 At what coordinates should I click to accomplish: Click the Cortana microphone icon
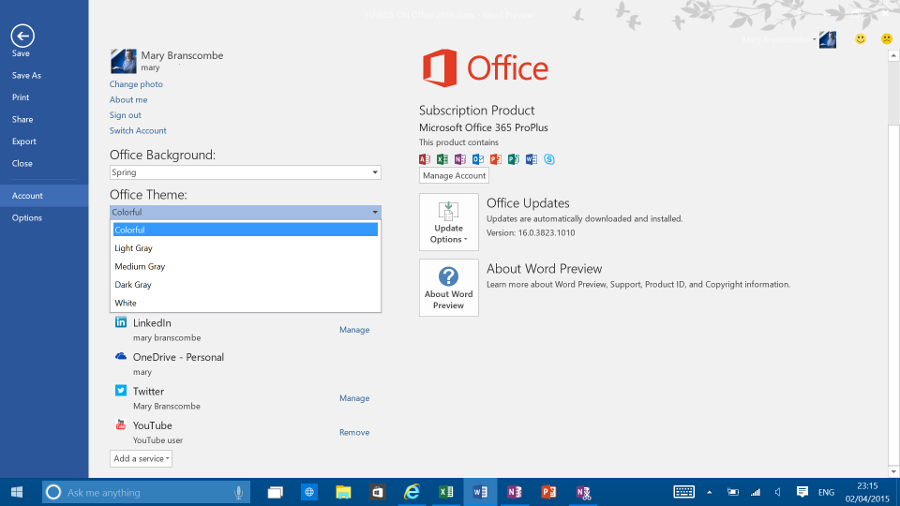238,492
